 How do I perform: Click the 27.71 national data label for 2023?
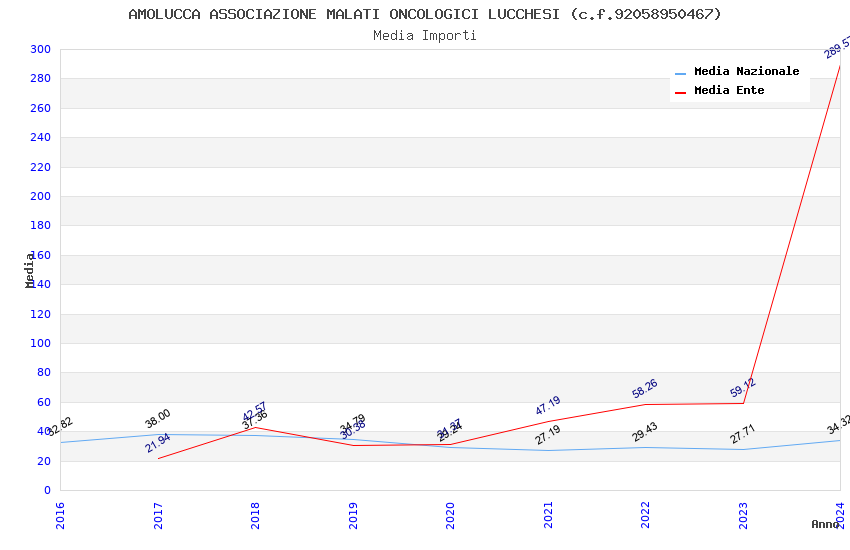[743, 433]
